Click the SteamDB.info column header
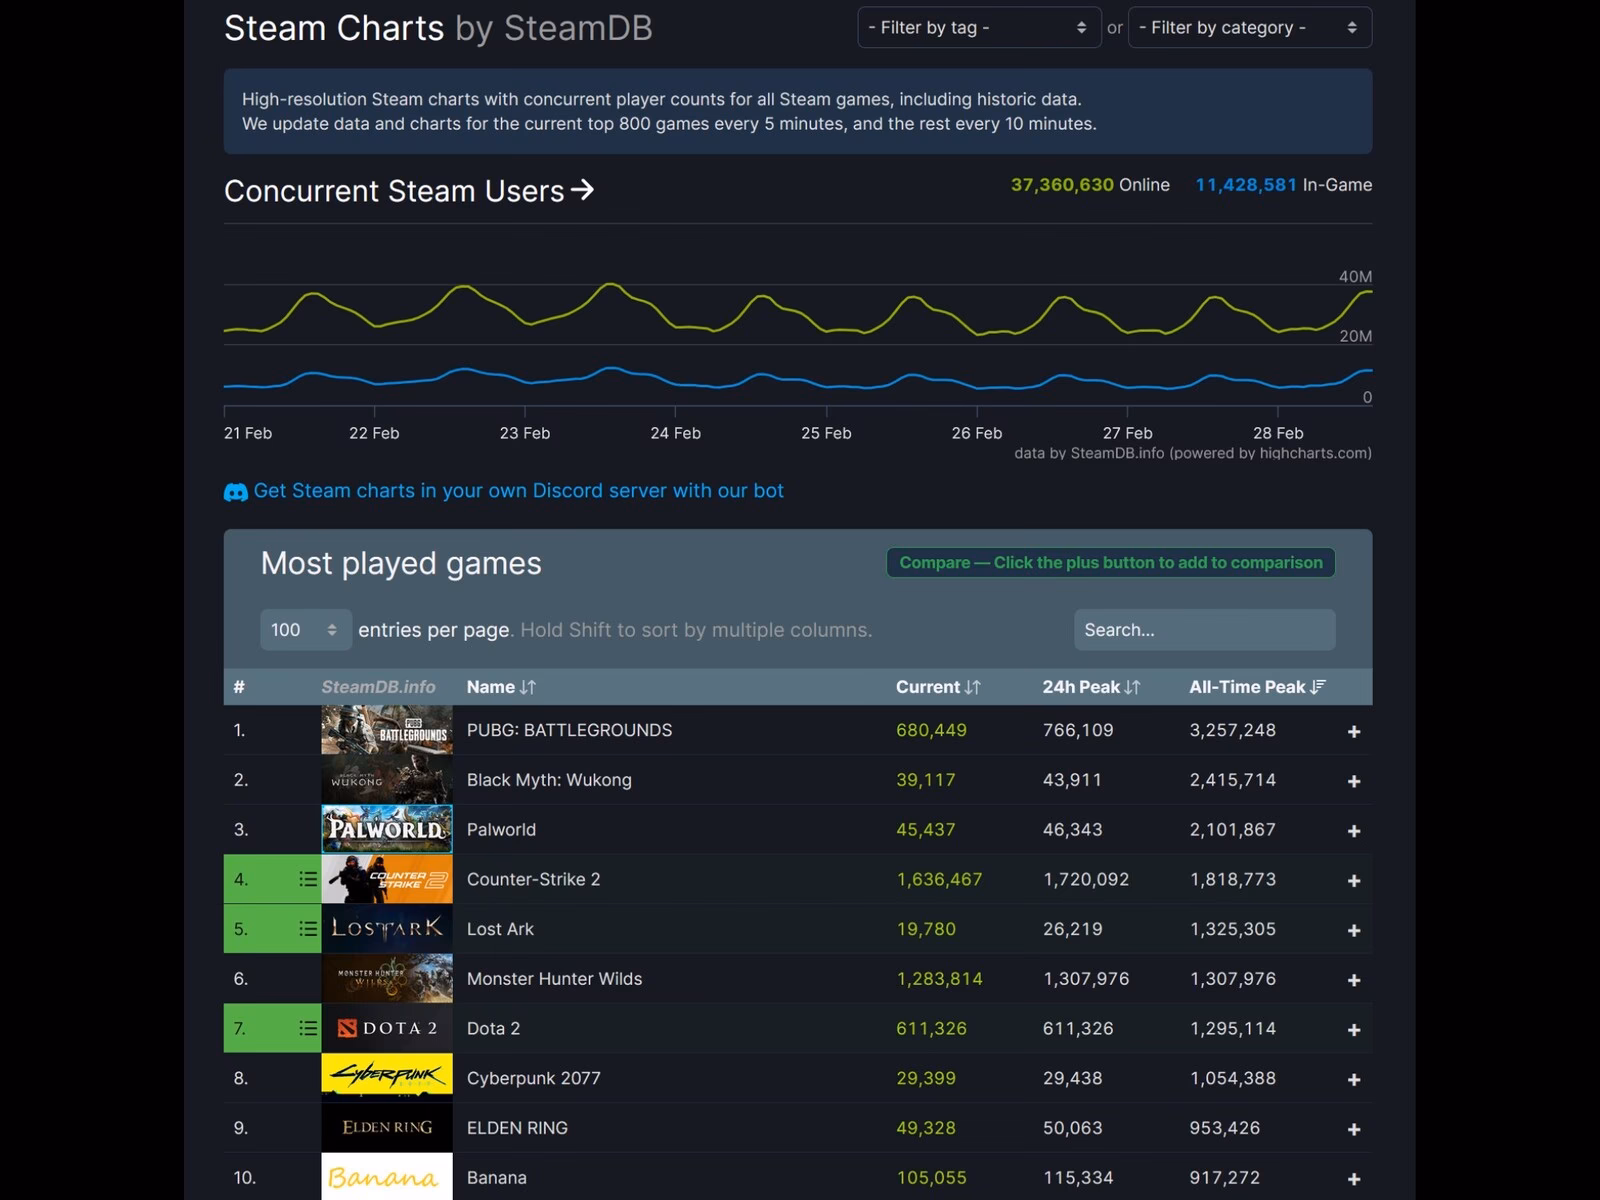This screenshot has width=1600, height=1200. [x=378, y=687]
